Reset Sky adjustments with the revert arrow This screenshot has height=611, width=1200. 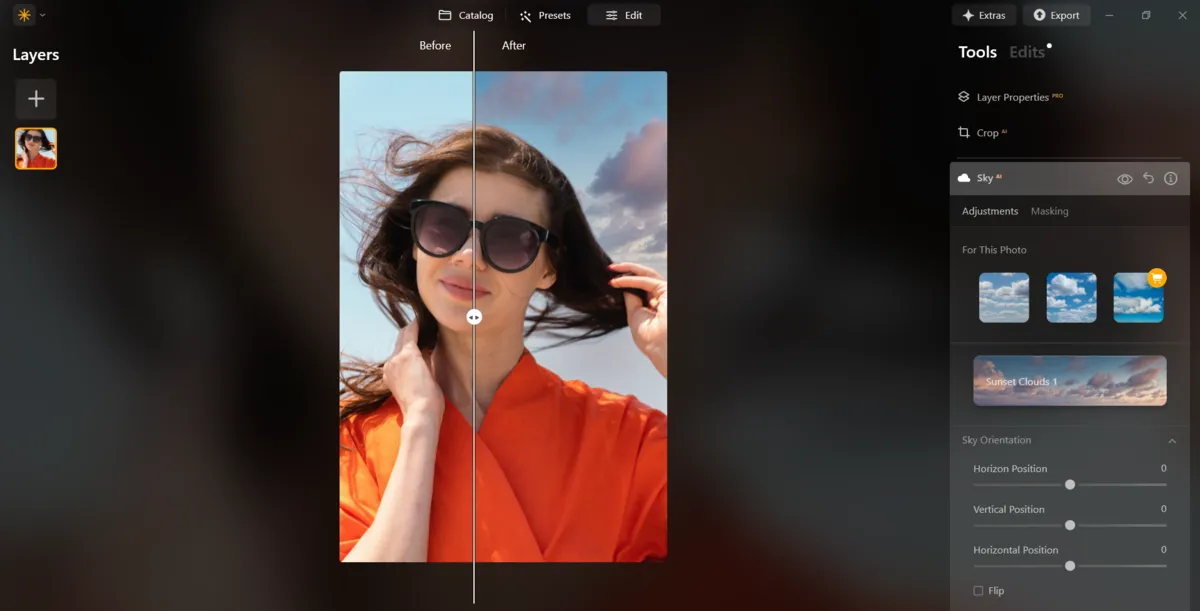pos(1147,177)
